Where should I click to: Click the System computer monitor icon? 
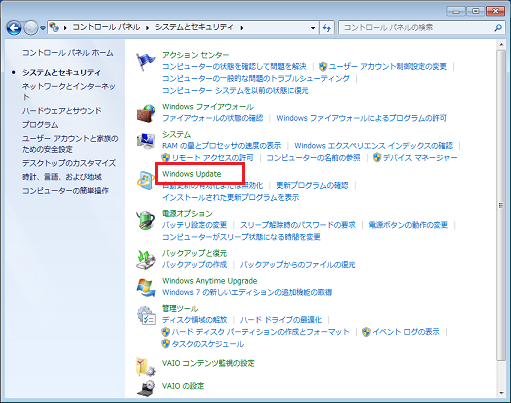pyautogui.click(x=146, y=141)
